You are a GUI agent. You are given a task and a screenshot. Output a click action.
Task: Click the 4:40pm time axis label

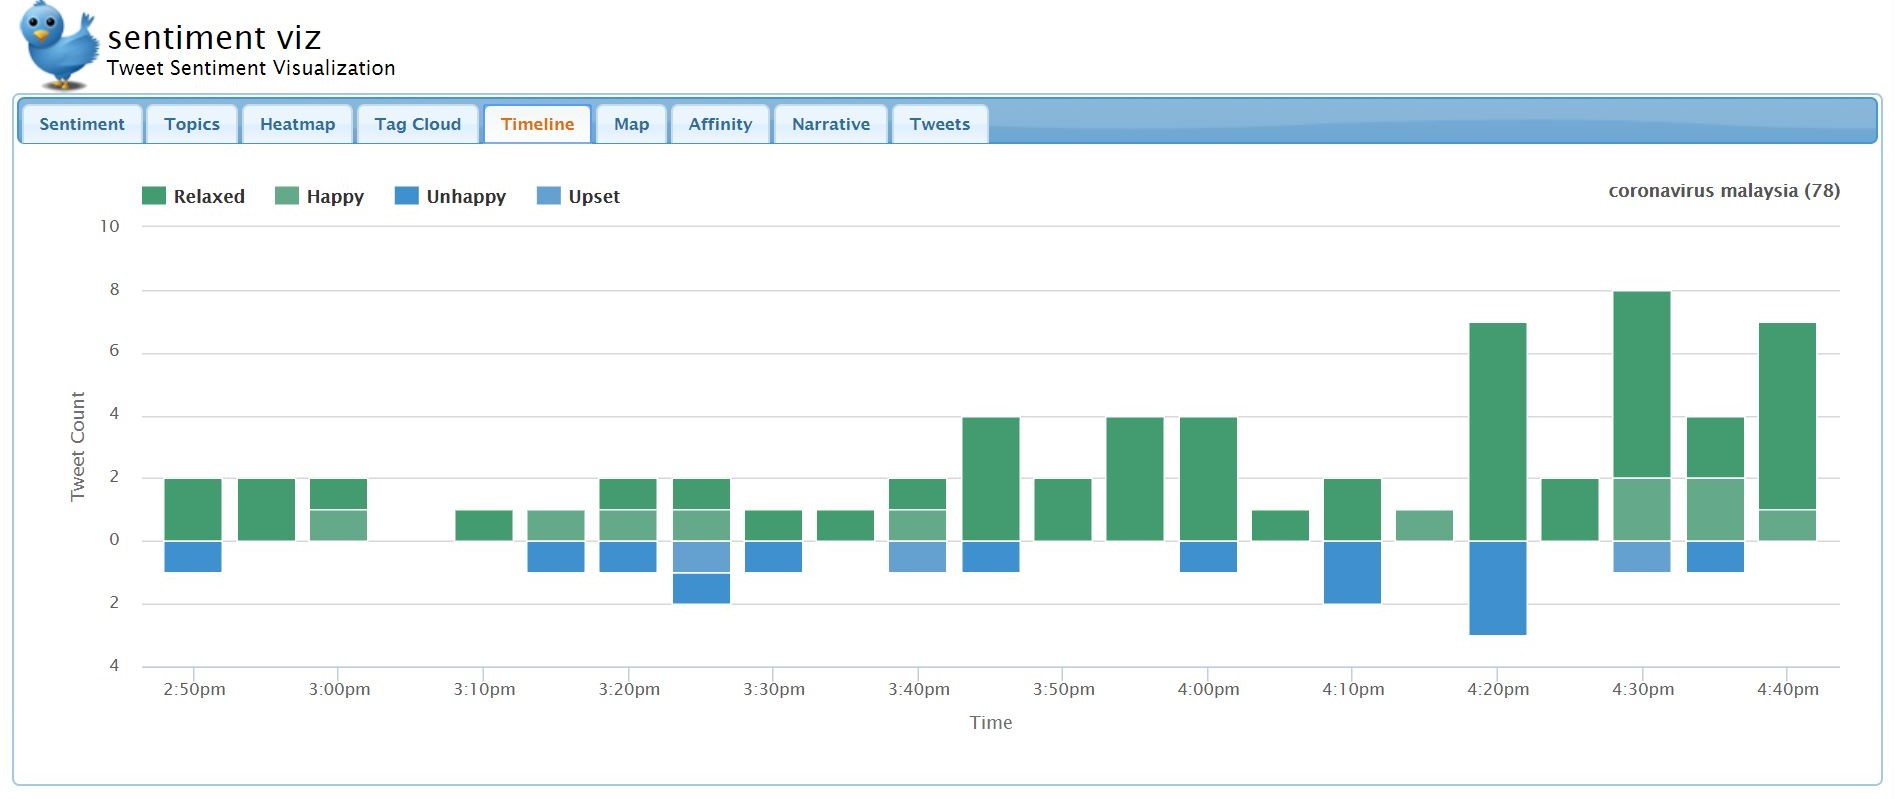point(1788,689)
